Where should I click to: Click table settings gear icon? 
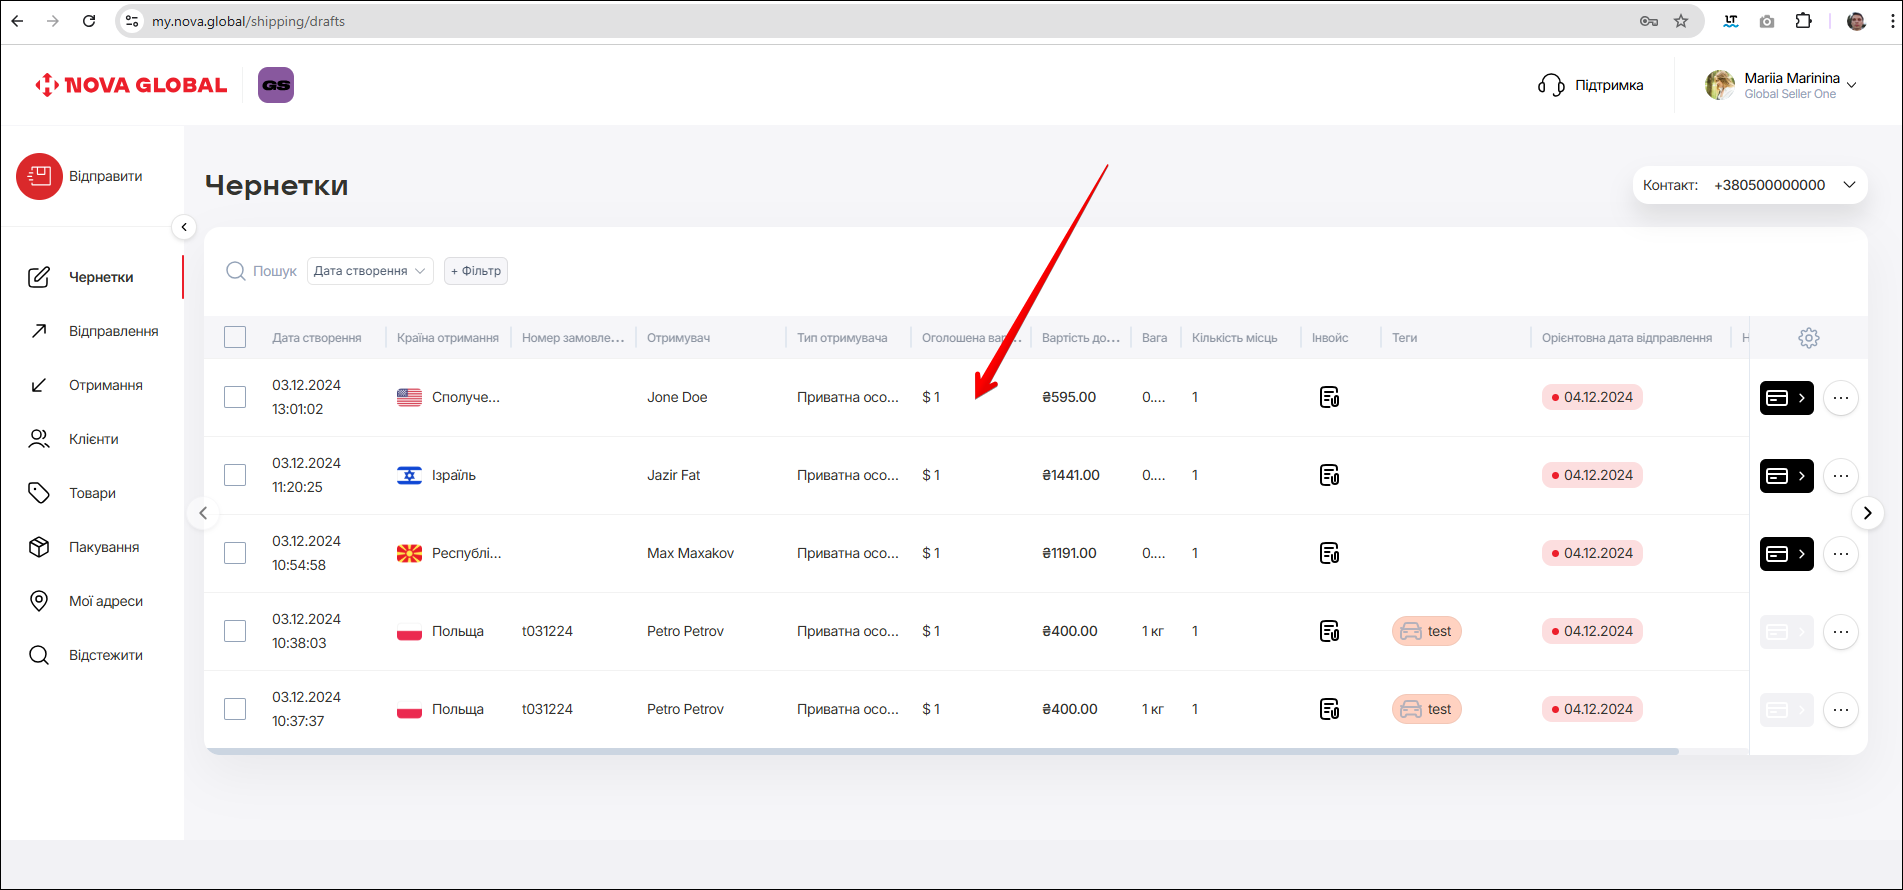coord(1808,338)
